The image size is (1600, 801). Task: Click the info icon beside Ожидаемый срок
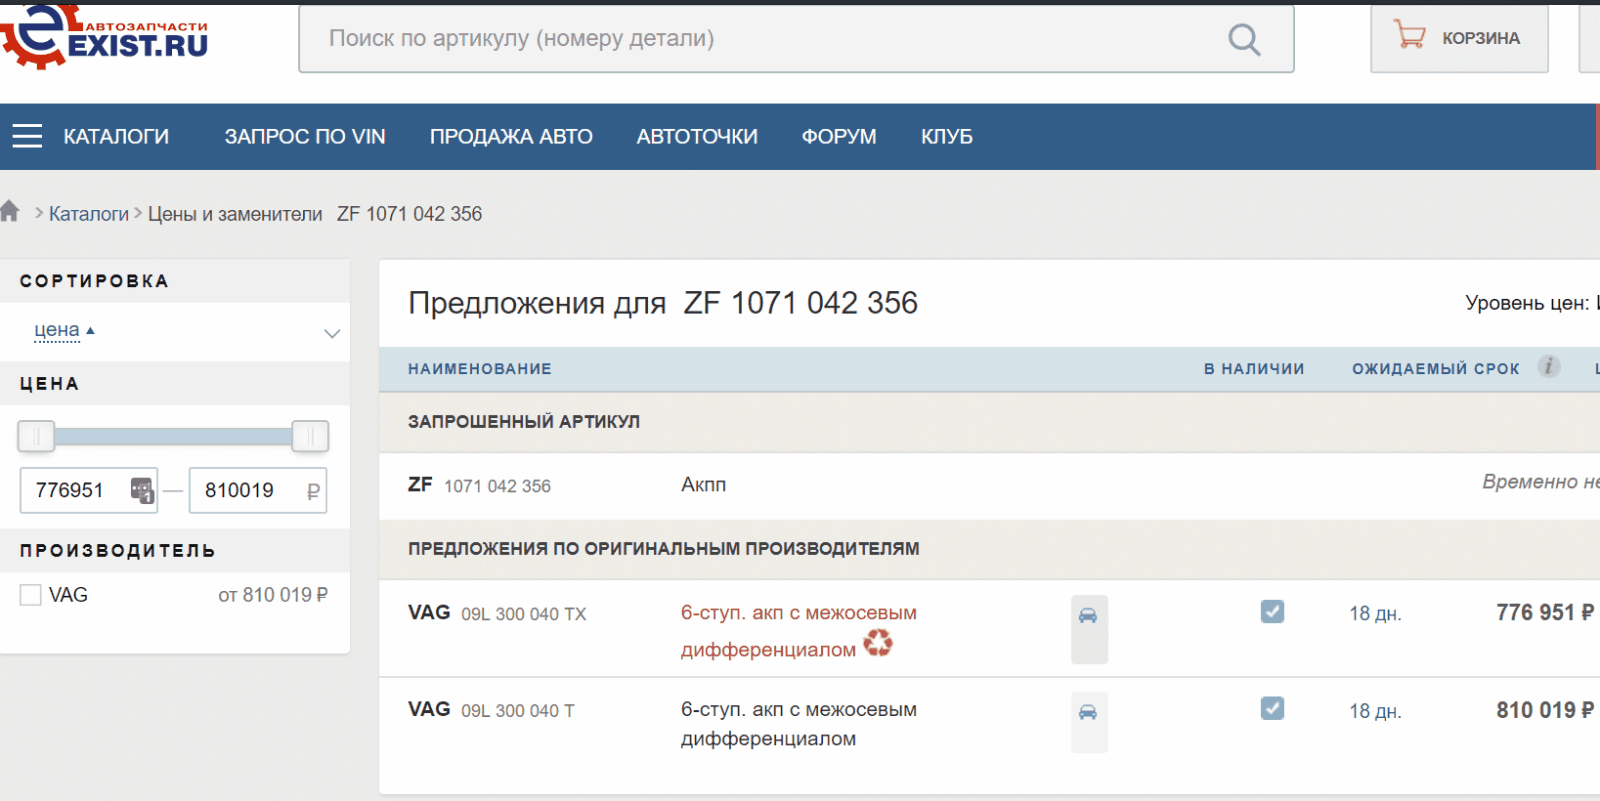point(1549,366)
